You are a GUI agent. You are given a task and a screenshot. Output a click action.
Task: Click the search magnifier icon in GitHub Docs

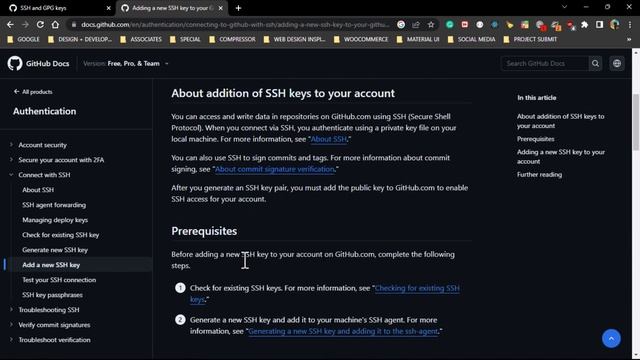tap(596, 64)
